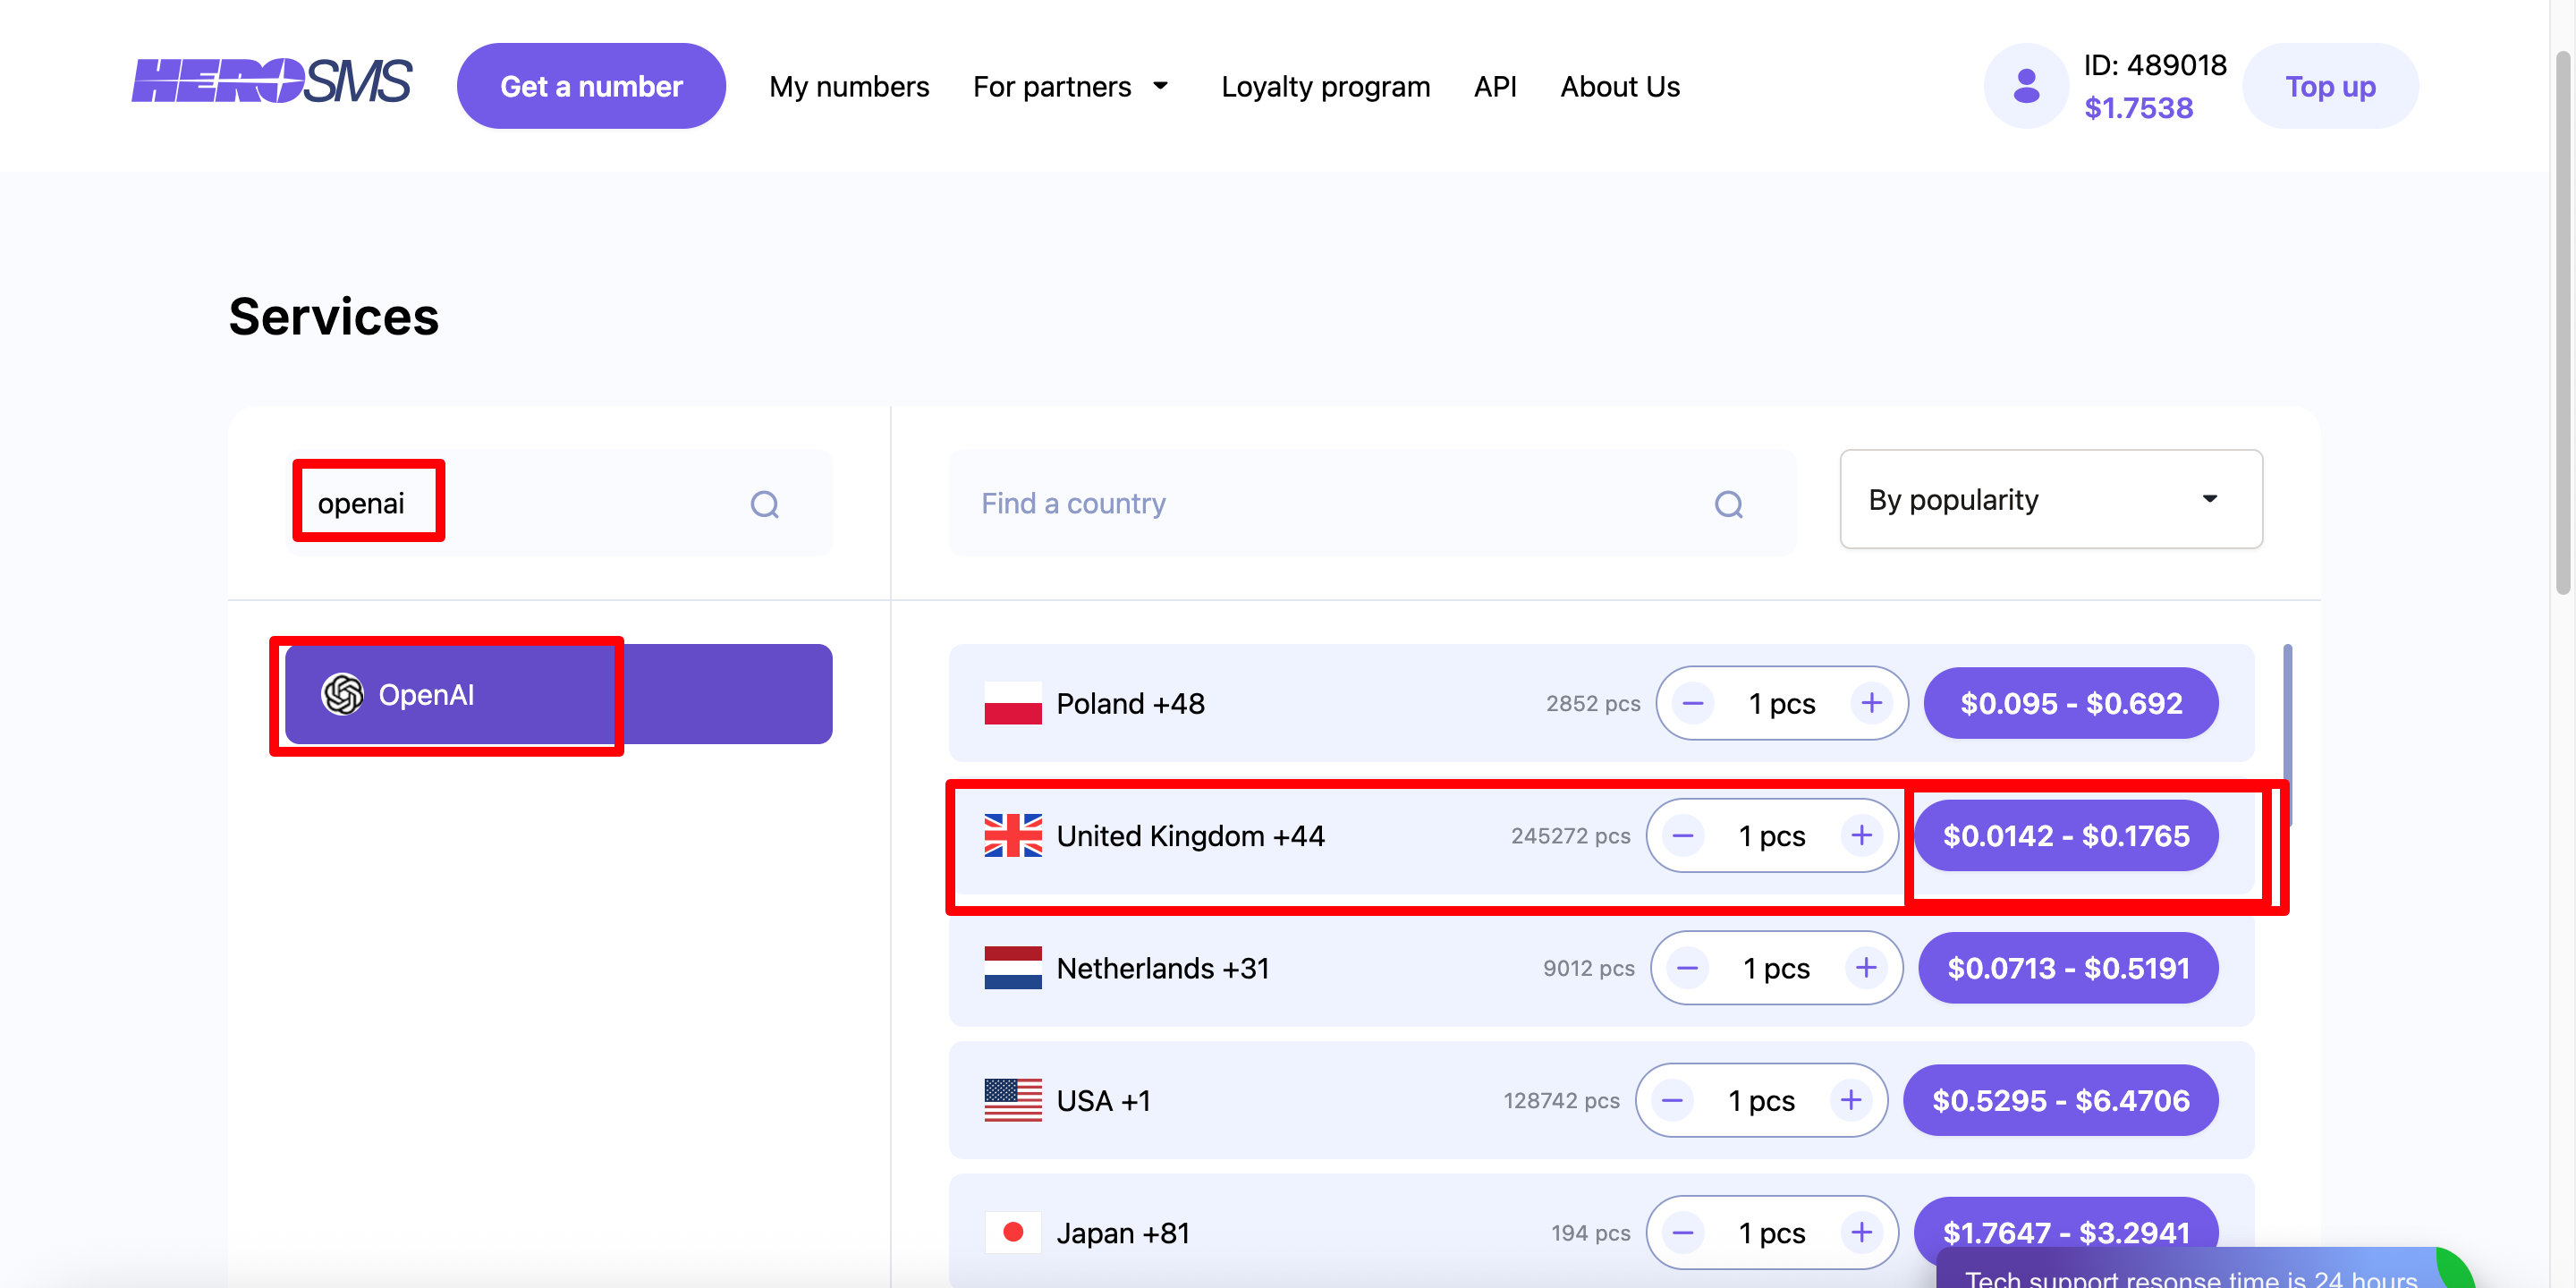Decrease United Kingdom quantity with minus icon
This screenshot has height=1288, width=2576.
tap(1683, 835)
